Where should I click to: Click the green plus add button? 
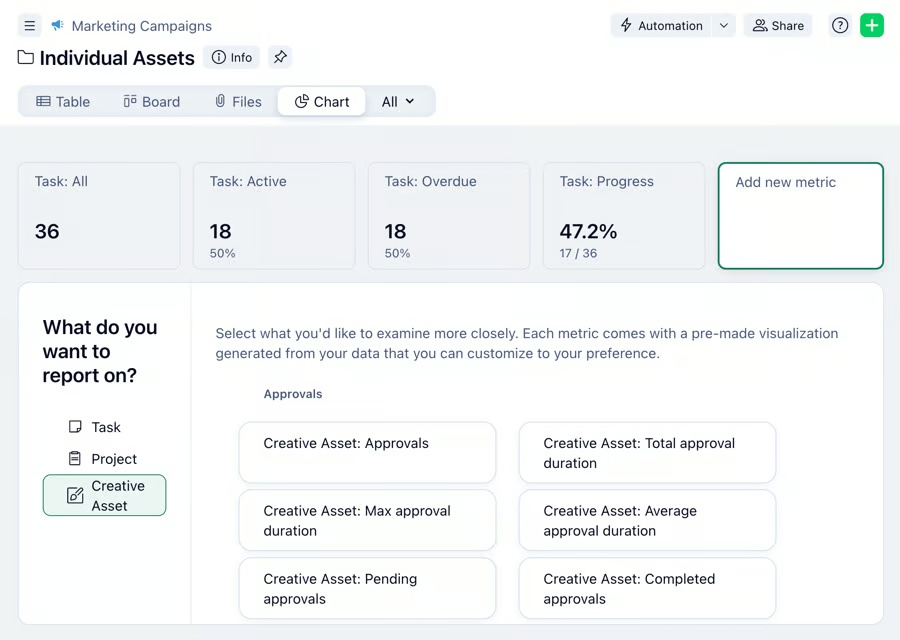pos(872,26)
